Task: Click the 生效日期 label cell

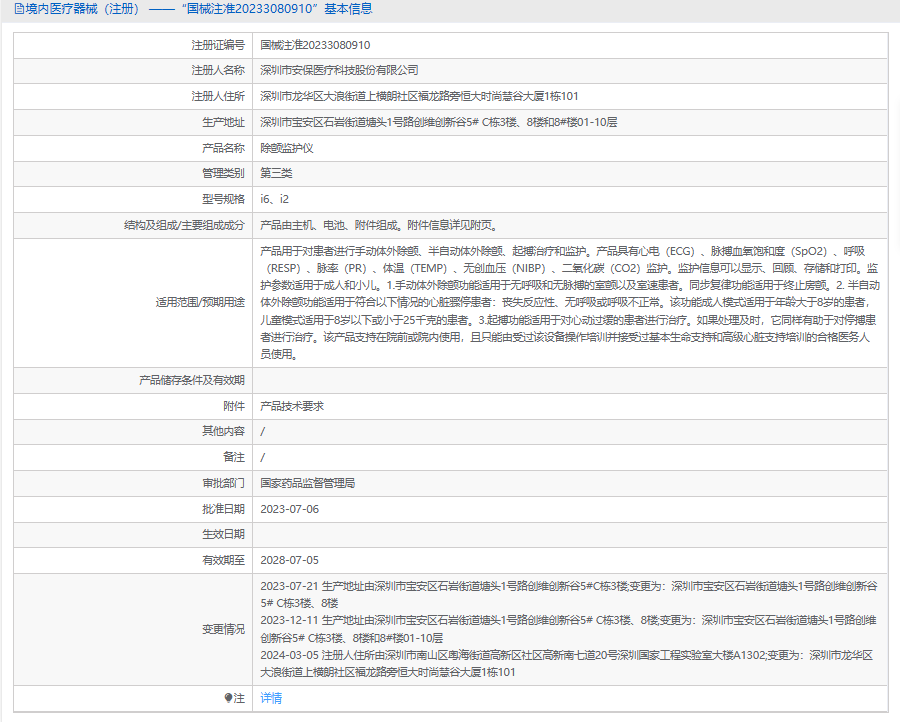Action: (133, 534)
